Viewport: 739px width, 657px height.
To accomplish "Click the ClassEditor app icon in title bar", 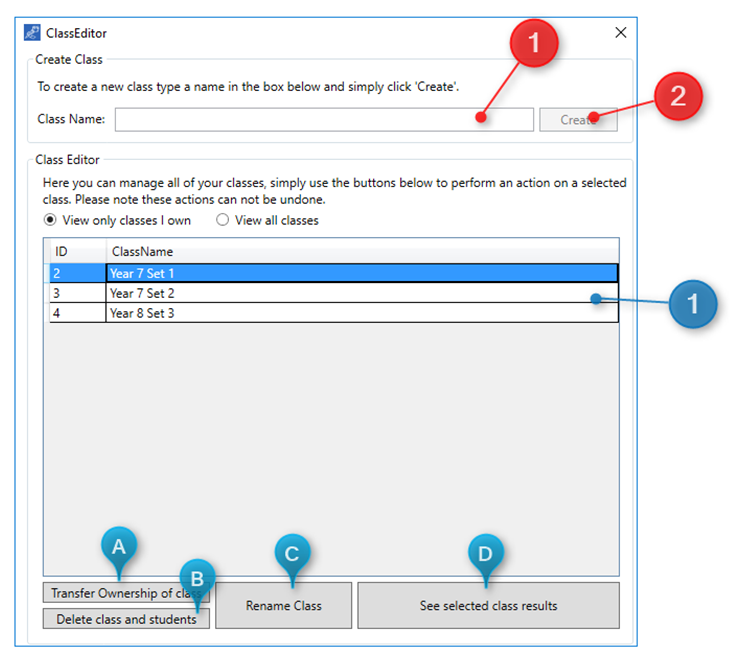I will [32, 33].
